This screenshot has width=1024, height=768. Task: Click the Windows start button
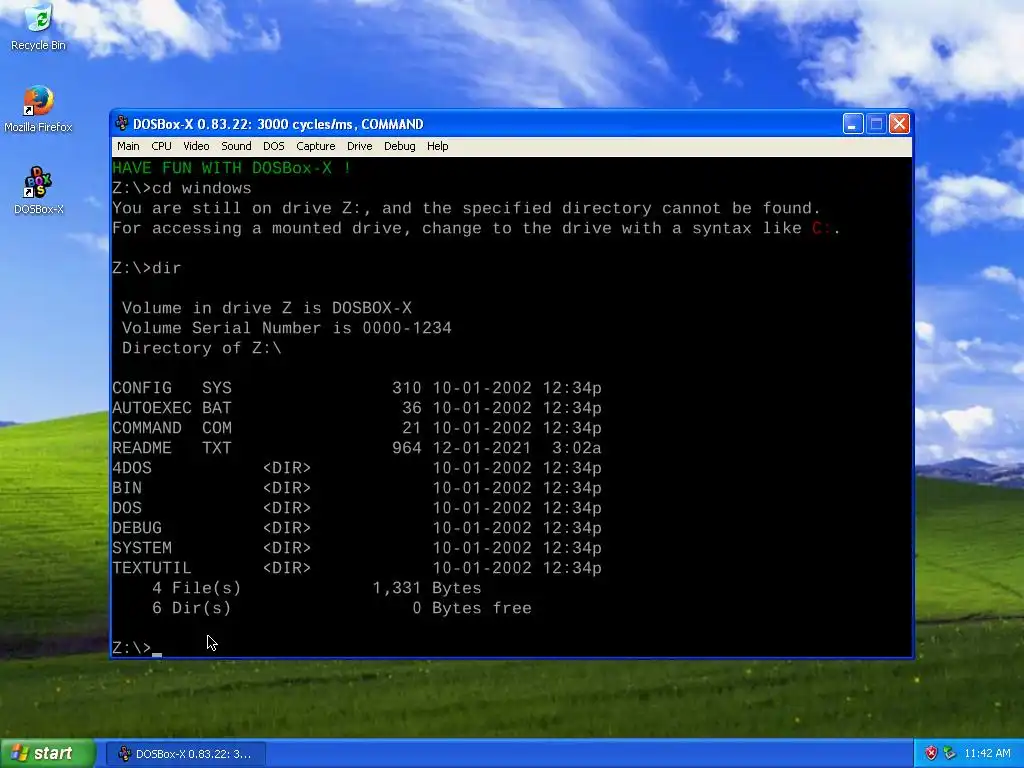(48, 754)
